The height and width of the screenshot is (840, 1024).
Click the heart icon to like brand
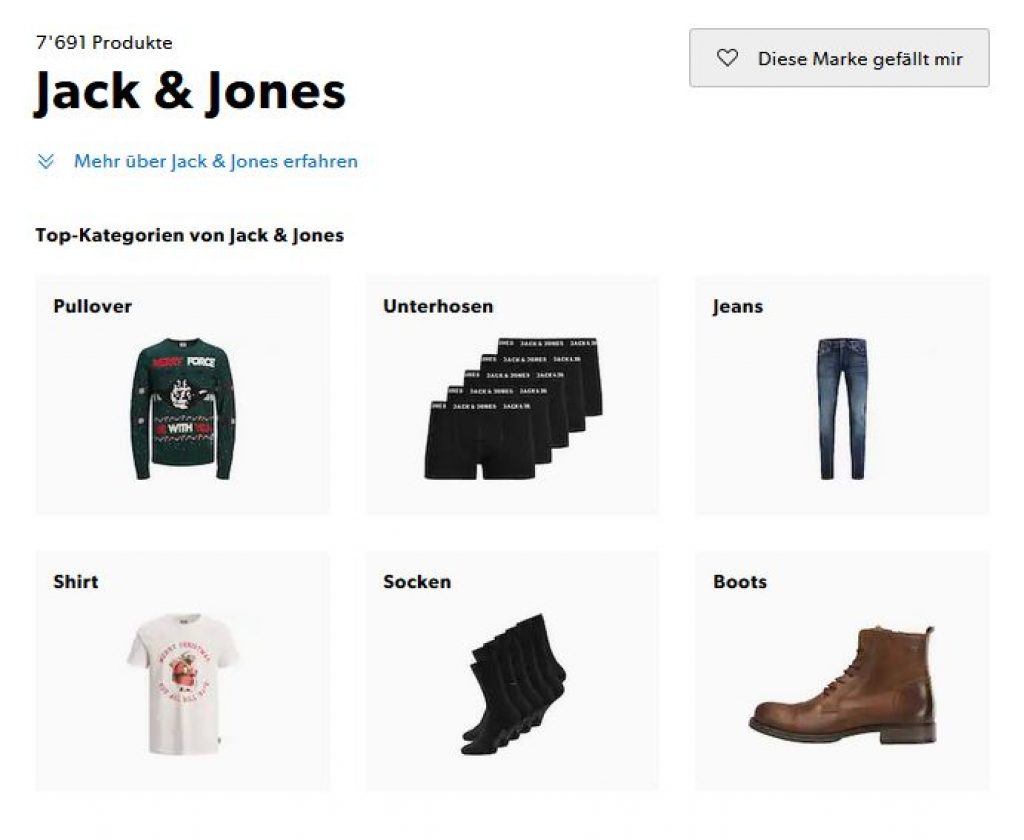[x=728, y=59]
